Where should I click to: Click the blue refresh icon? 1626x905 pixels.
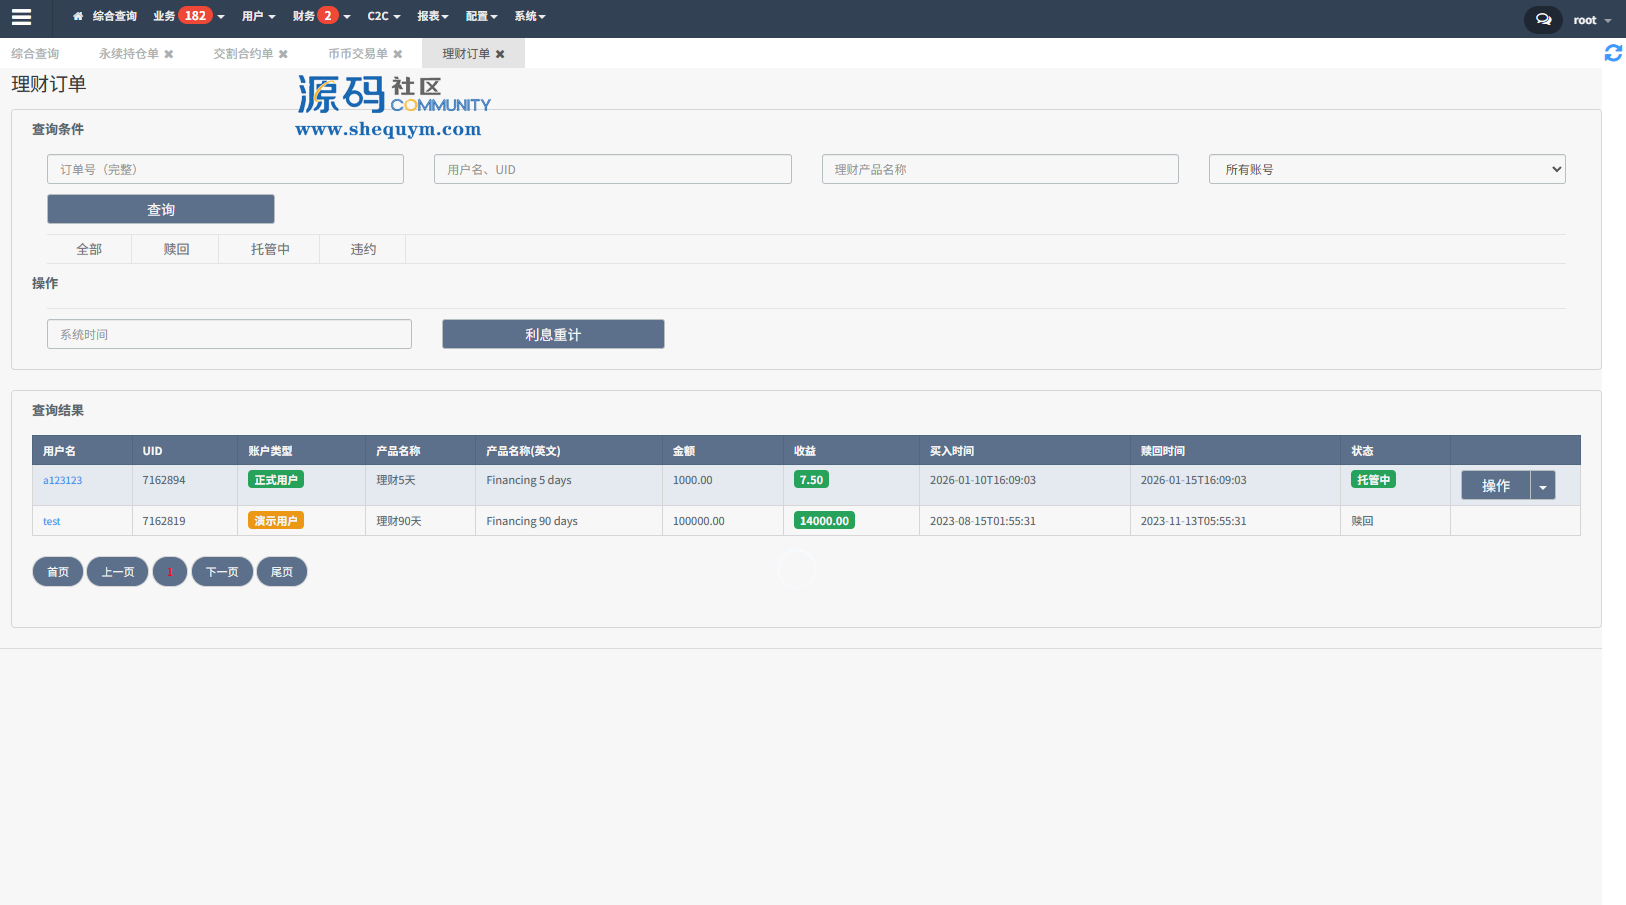tap(1612, 53)
